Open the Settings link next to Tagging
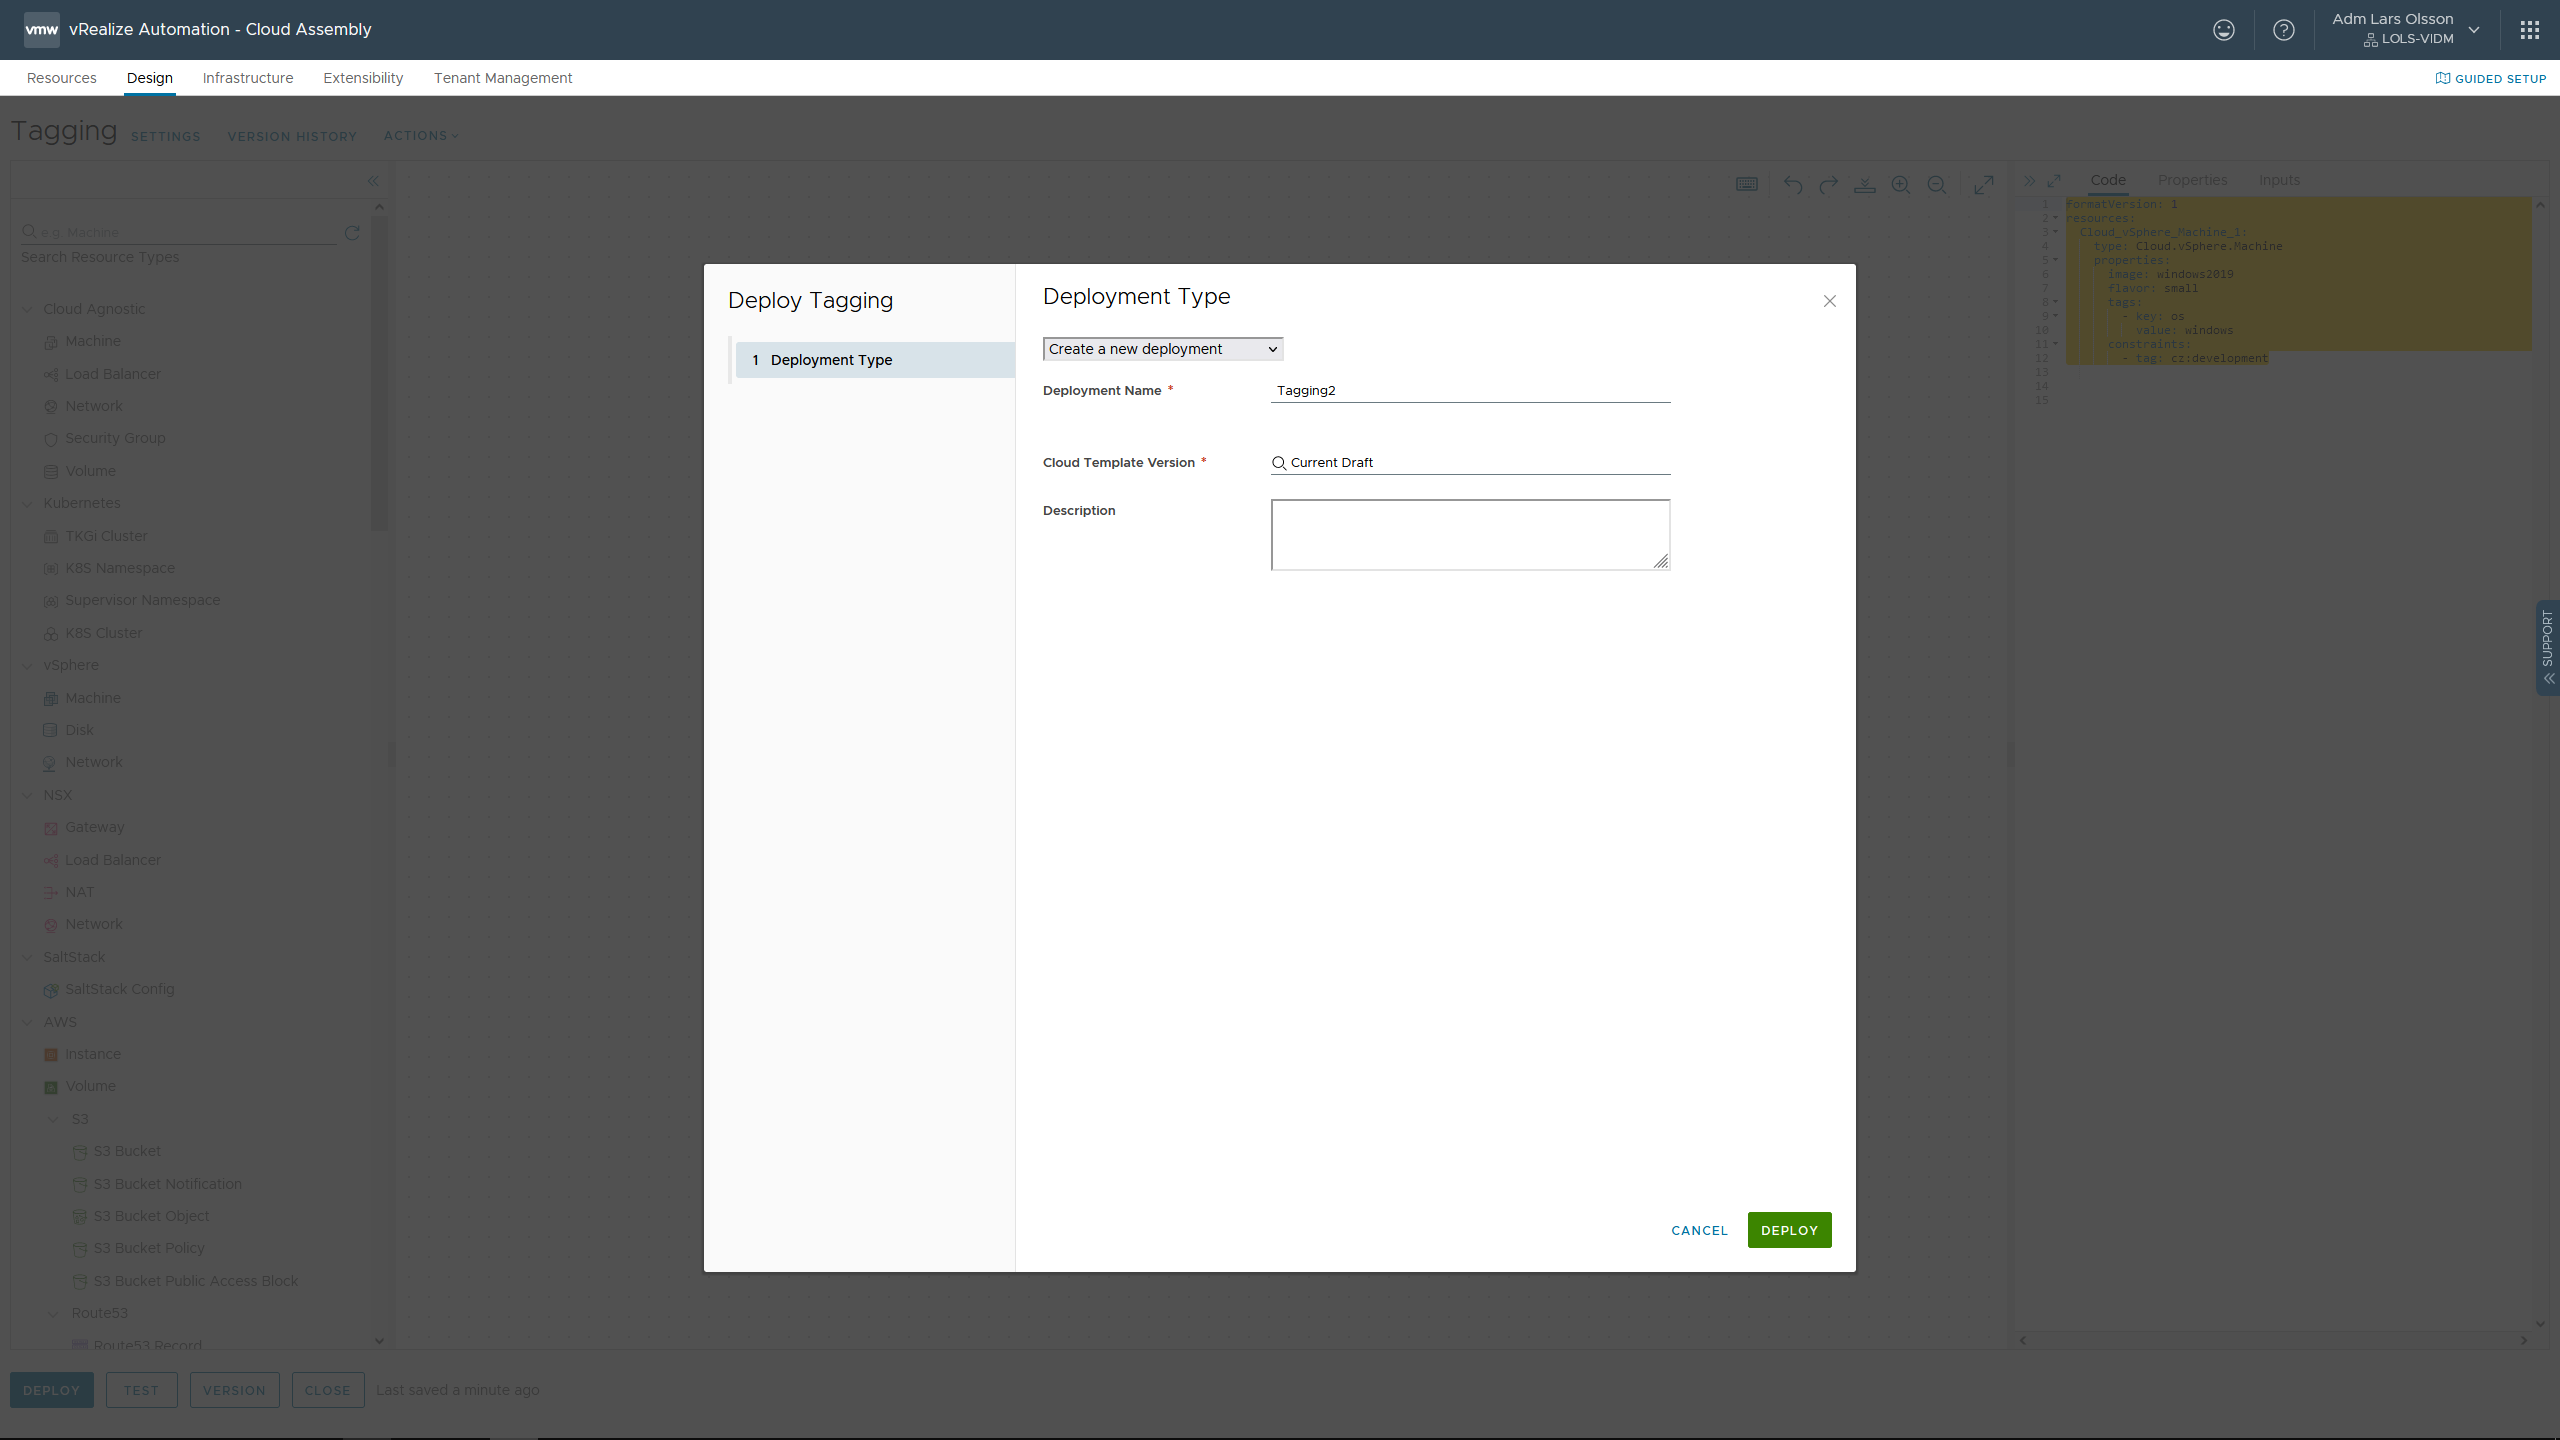Image resolution: width=2560 pixels, height=1440 pixels. [166, 136]
